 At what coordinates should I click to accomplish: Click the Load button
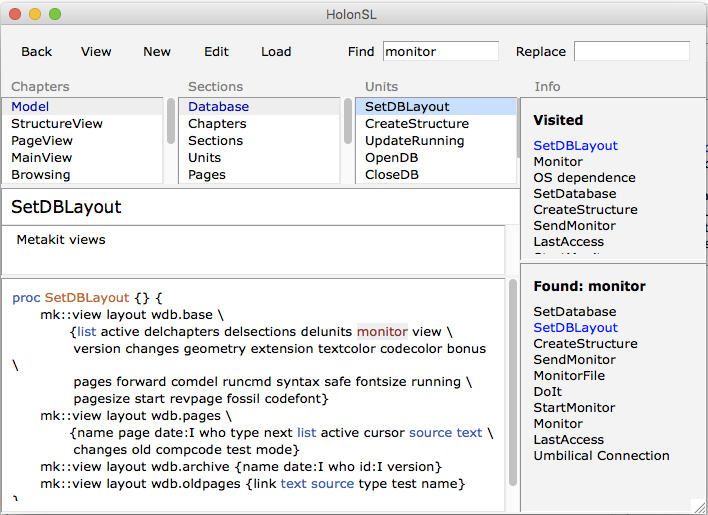point(276,51)
